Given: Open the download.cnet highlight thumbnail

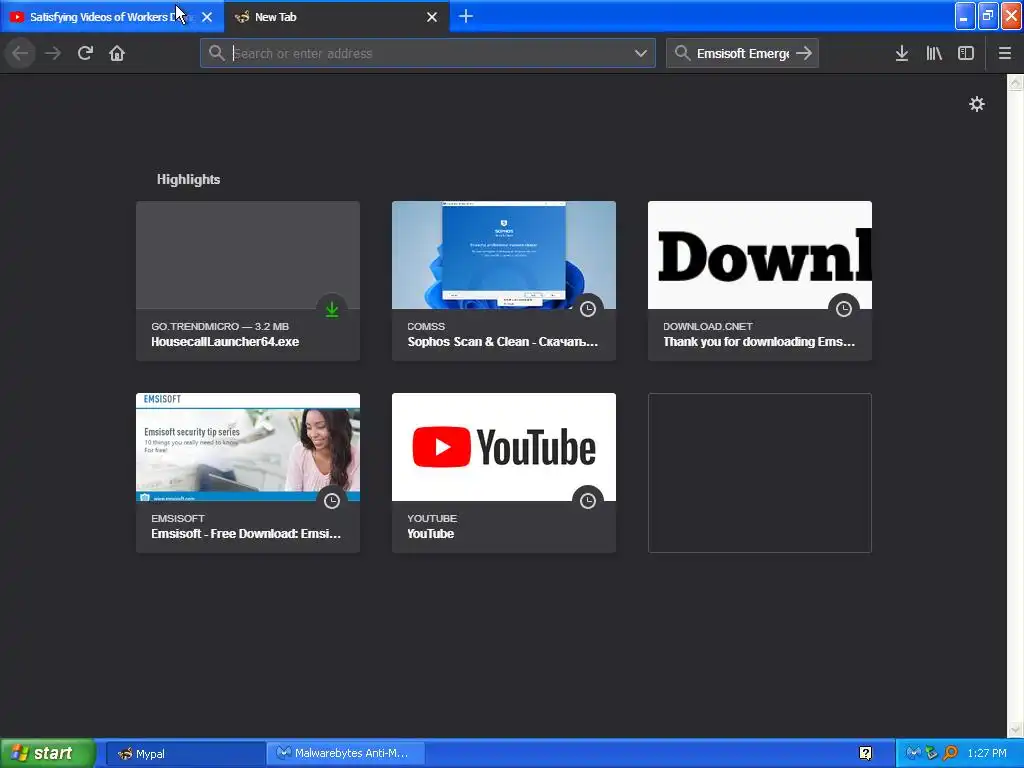Looking at the screenshot, I should tap(760, 255).
